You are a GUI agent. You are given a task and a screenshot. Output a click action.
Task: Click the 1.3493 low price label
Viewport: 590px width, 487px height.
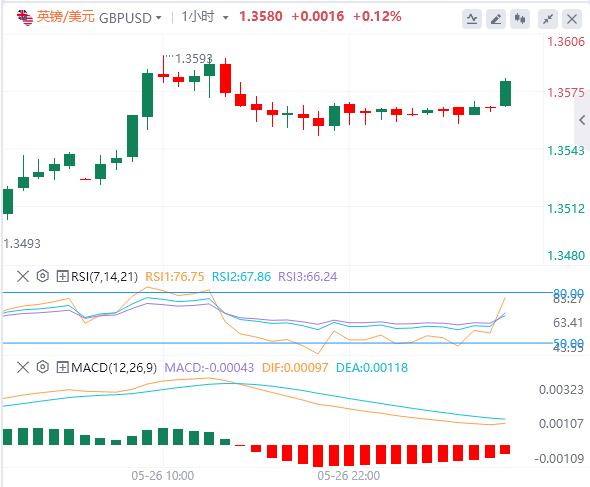(x=22, y=244)
